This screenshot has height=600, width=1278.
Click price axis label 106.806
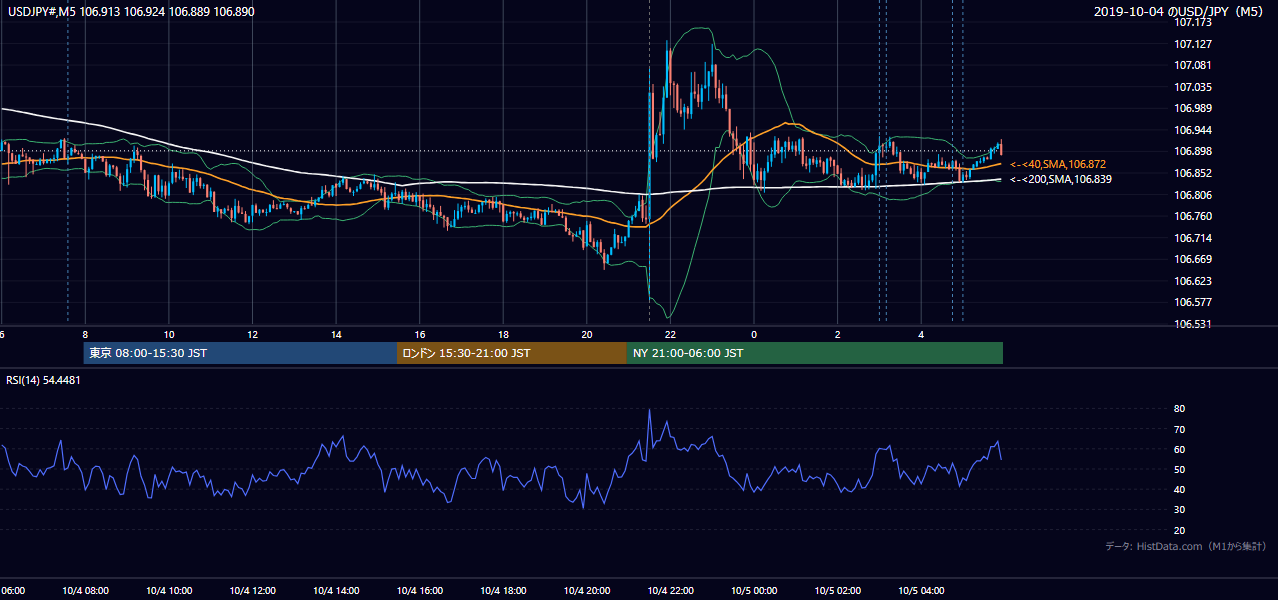[x=1193, y=195]
